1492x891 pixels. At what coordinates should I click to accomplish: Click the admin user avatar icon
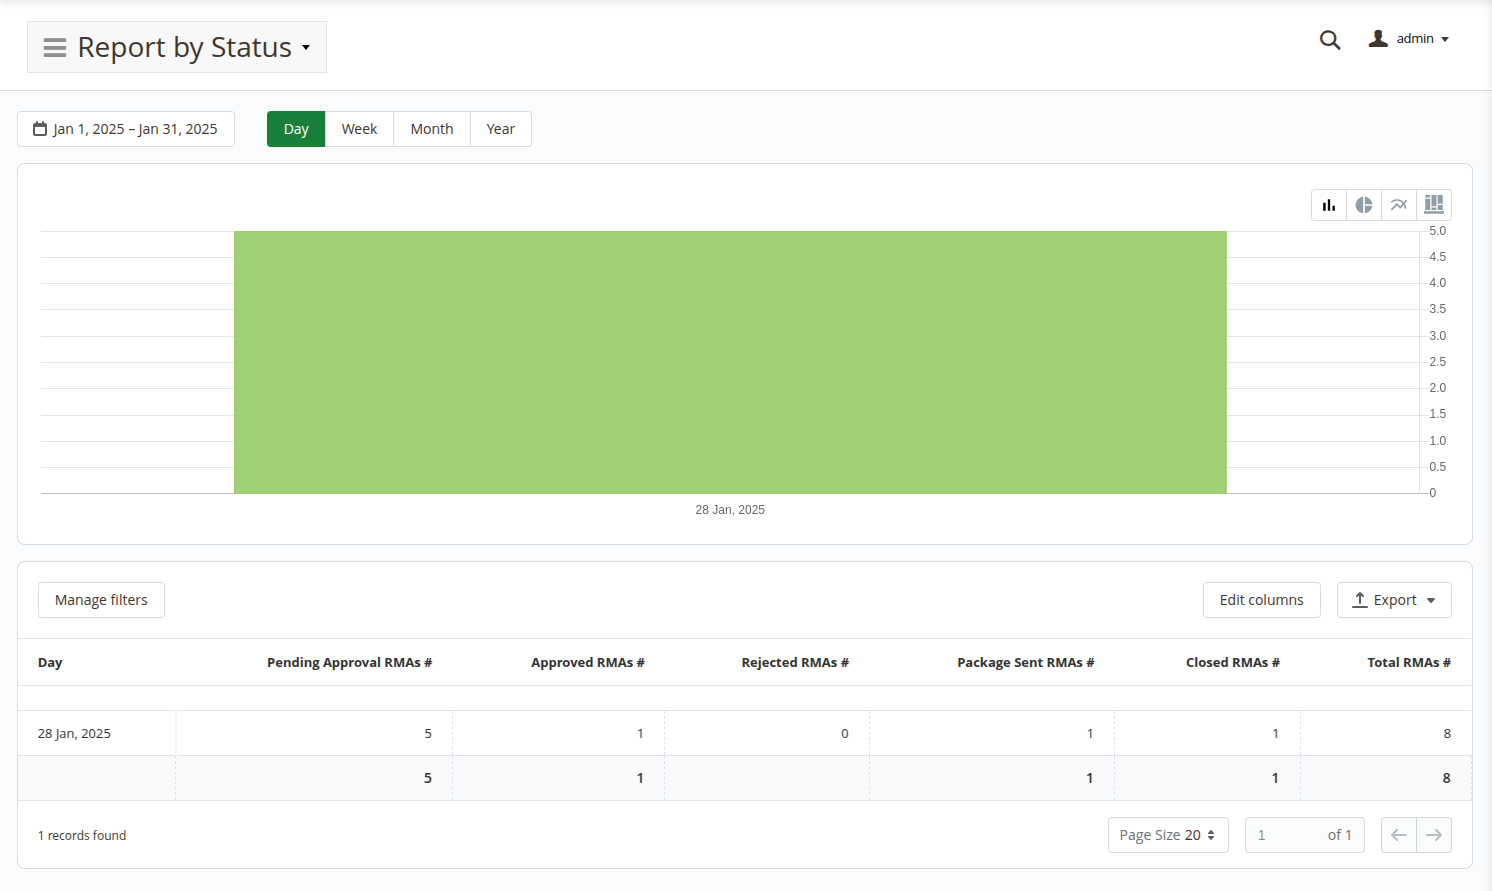click(1377, 38)
